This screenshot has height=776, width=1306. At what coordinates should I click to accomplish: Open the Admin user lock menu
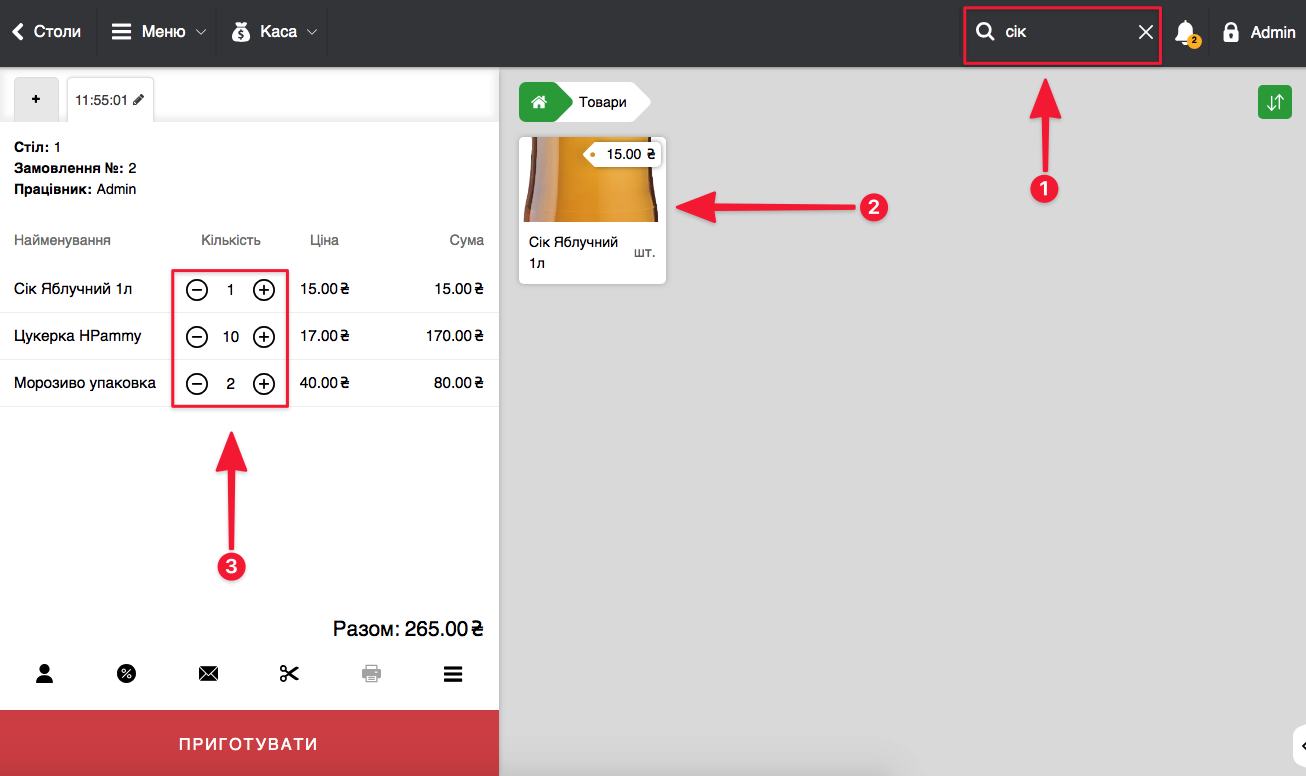click(x=1259, y=32)
